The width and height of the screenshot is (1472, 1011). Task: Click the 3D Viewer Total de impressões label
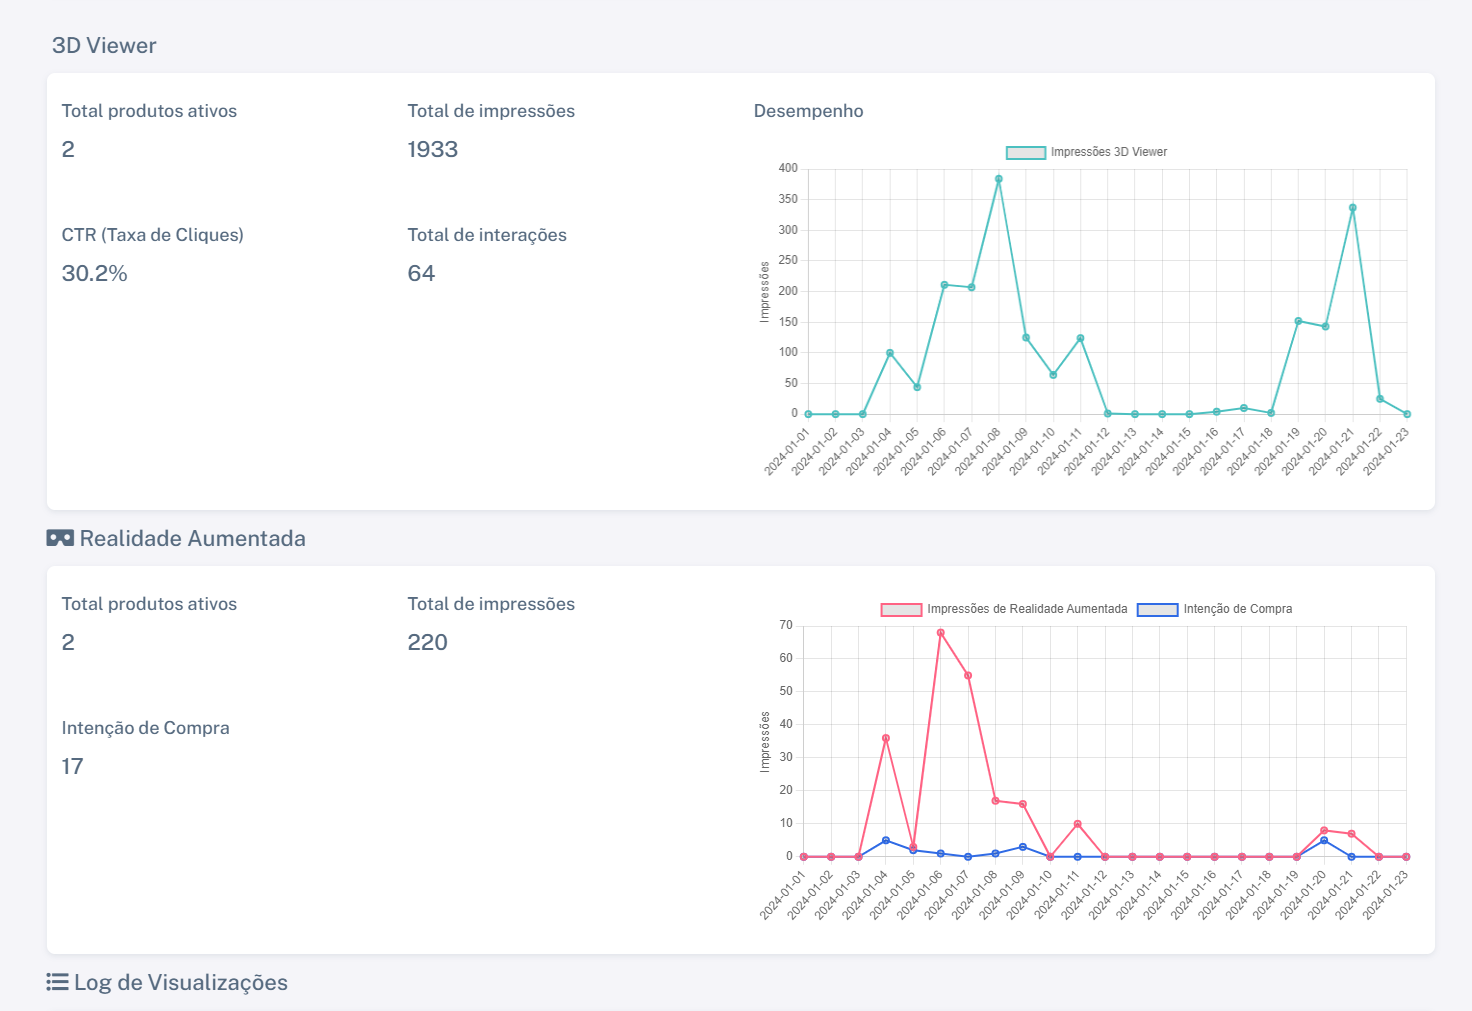coord(491,111)
